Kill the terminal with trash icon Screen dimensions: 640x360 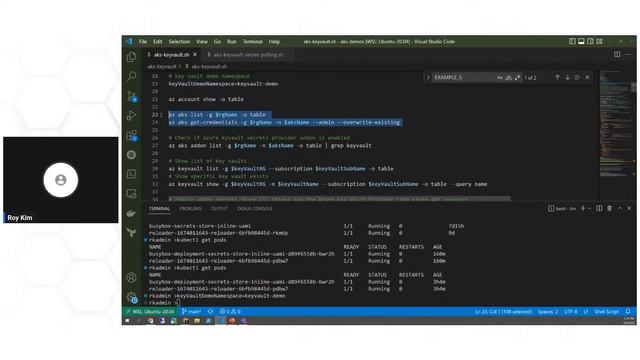point(609,209)
